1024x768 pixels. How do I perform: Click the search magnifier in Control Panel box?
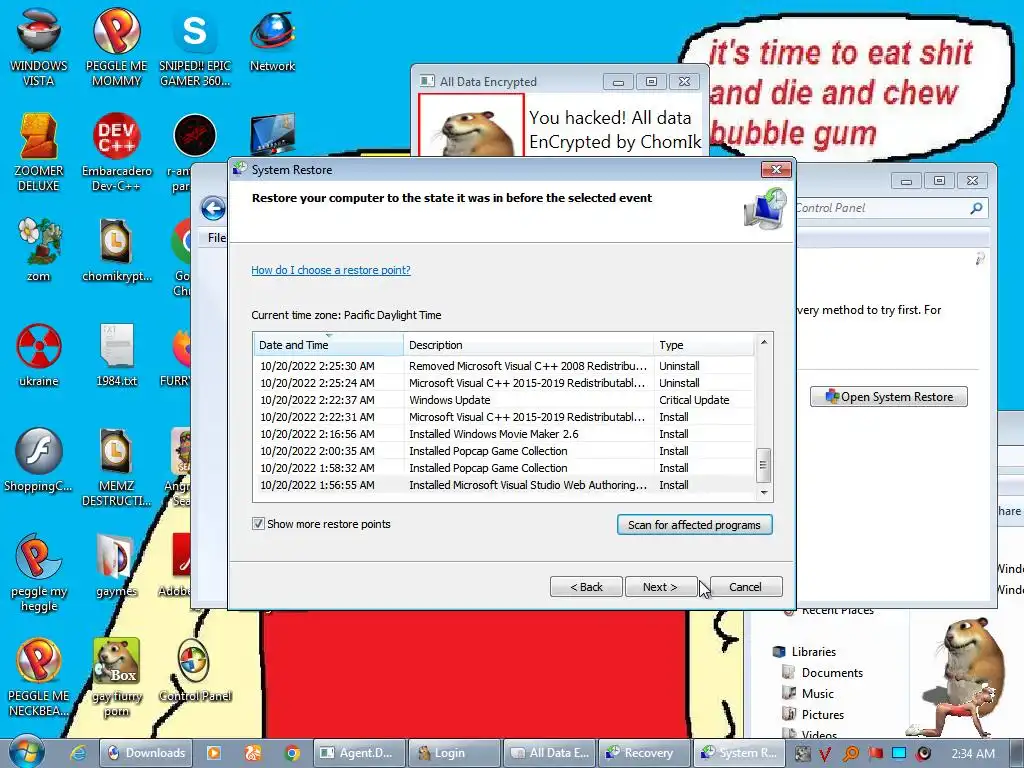click(x=976, y=208)
